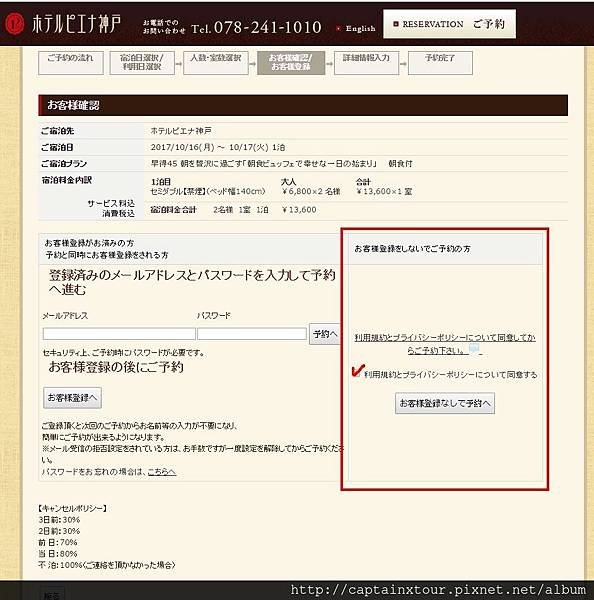This screenshot has width=594, height=600.
Task: Select the 予約完了 step tab
Action: [x=440, y=63]
